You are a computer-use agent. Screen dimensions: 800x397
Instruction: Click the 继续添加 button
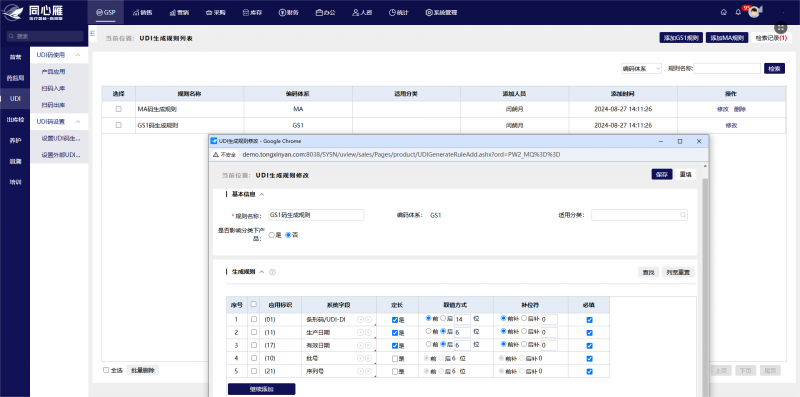pyautogui.click(x=261, y=389)
